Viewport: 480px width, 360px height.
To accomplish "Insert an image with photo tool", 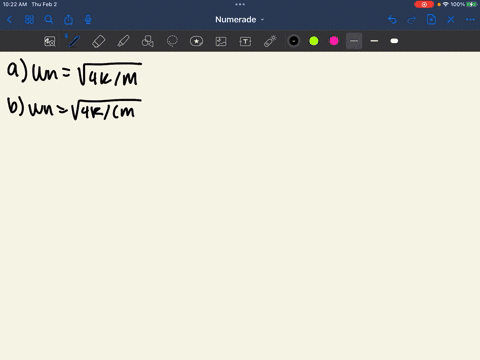I will tap(221, 41).
